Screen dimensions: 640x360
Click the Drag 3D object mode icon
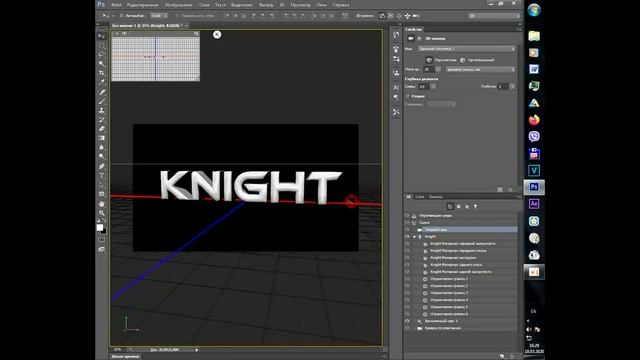click(x=399, y=16)
